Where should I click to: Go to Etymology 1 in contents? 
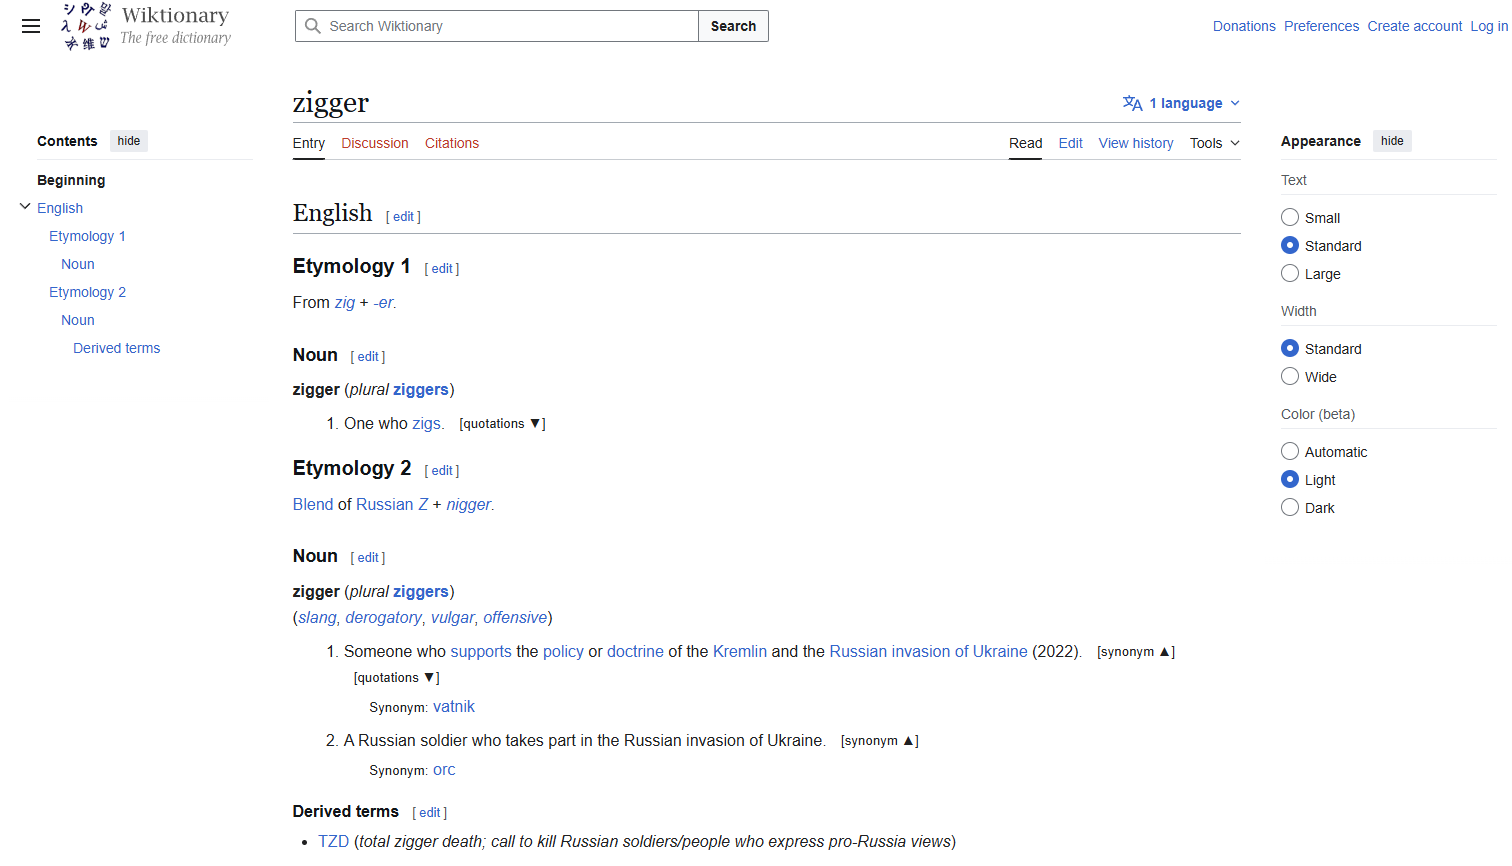pos(88,236)
